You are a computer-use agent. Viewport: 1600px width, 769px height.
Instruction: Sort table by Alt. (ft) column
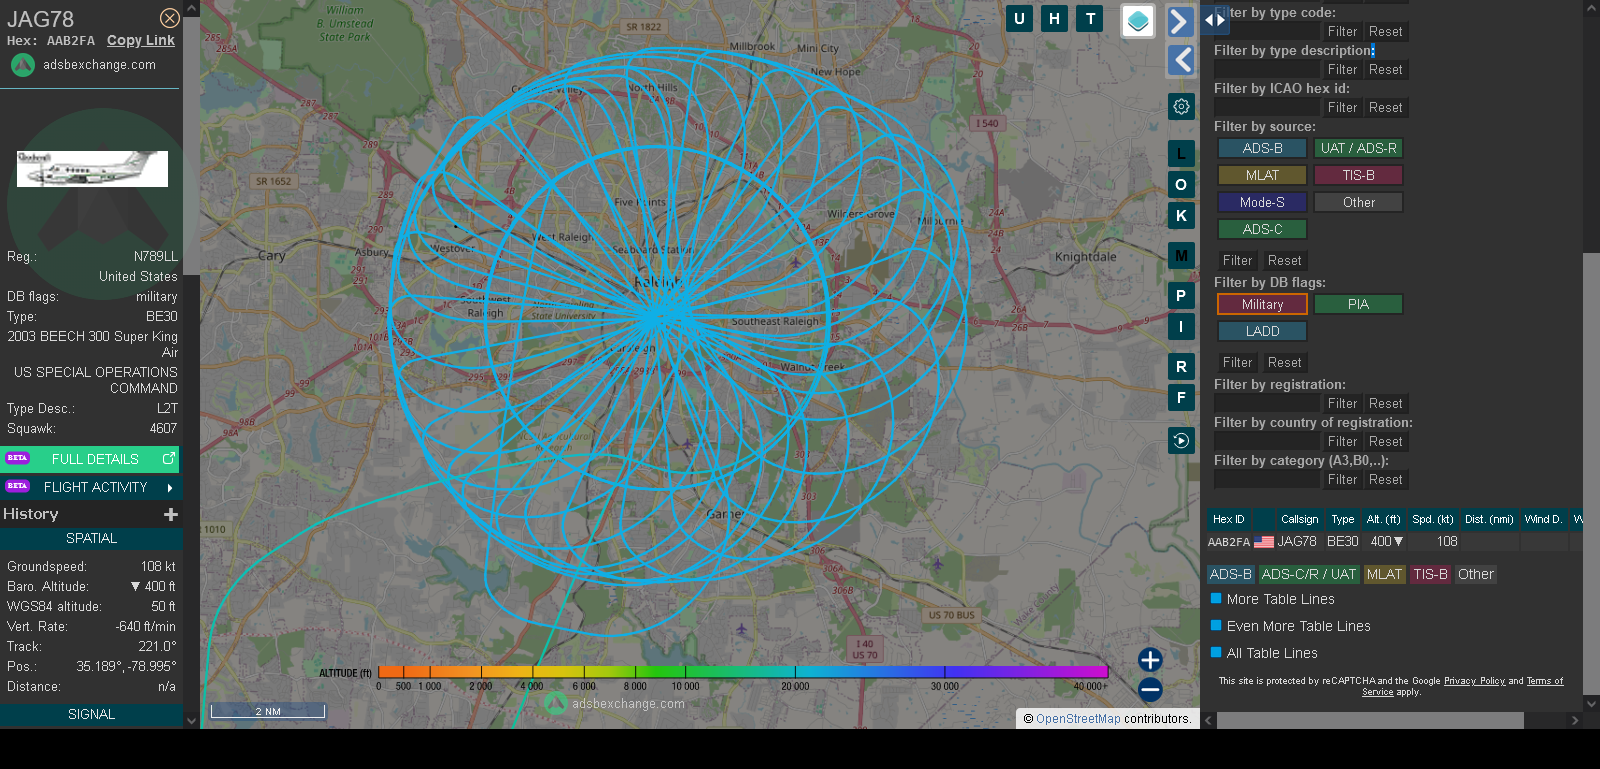[1383, 519]
